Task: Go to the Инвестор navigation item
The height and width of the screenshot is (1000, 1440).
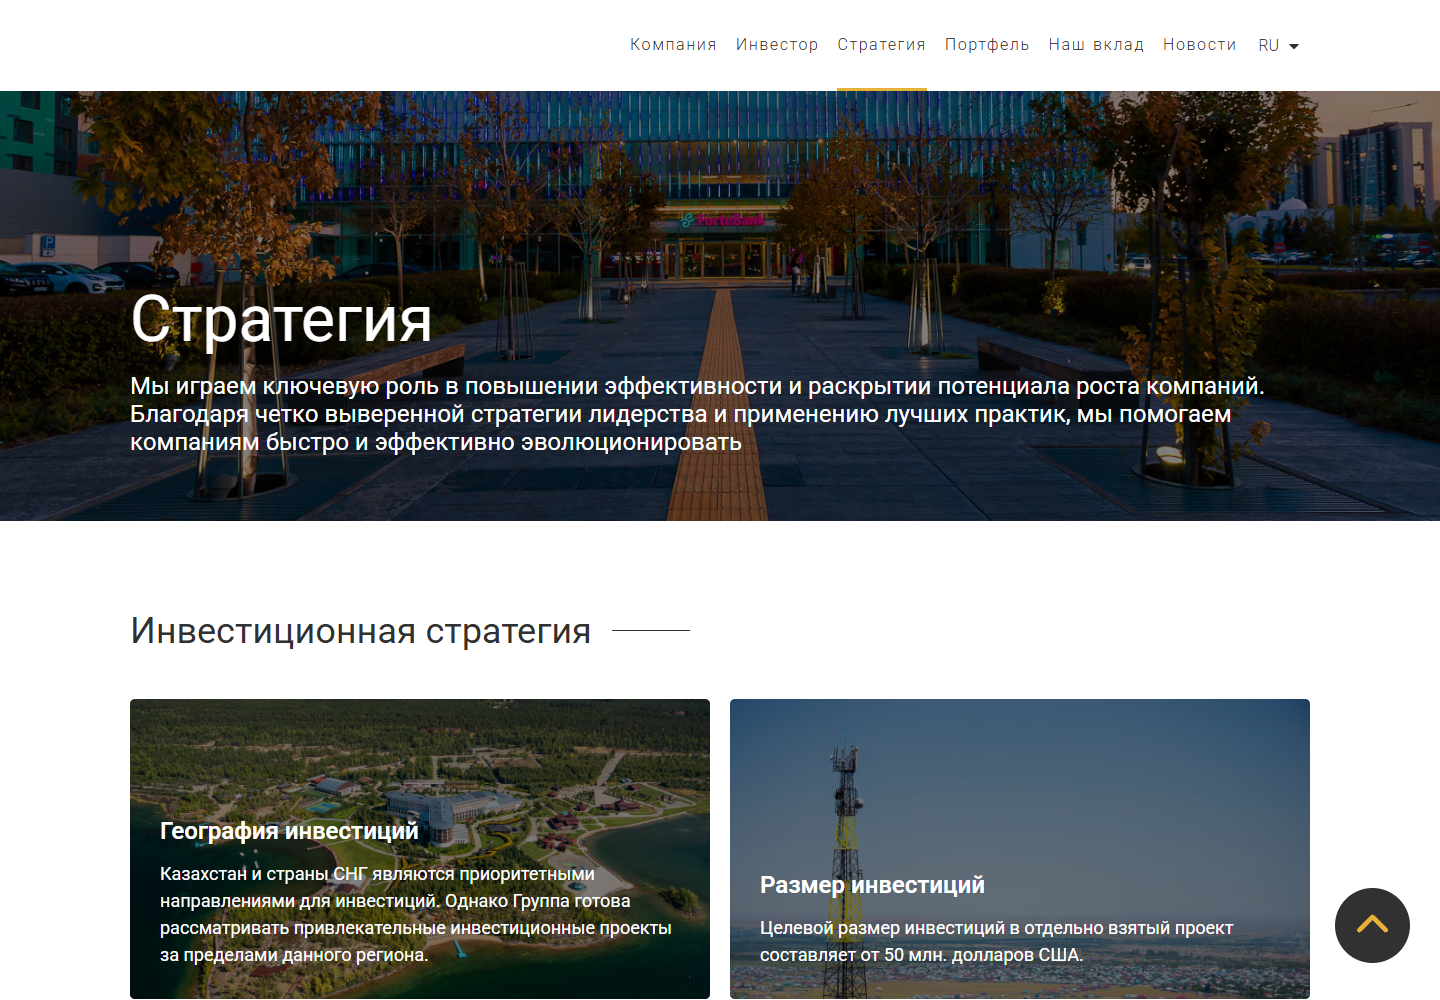Action: (777, 45)
